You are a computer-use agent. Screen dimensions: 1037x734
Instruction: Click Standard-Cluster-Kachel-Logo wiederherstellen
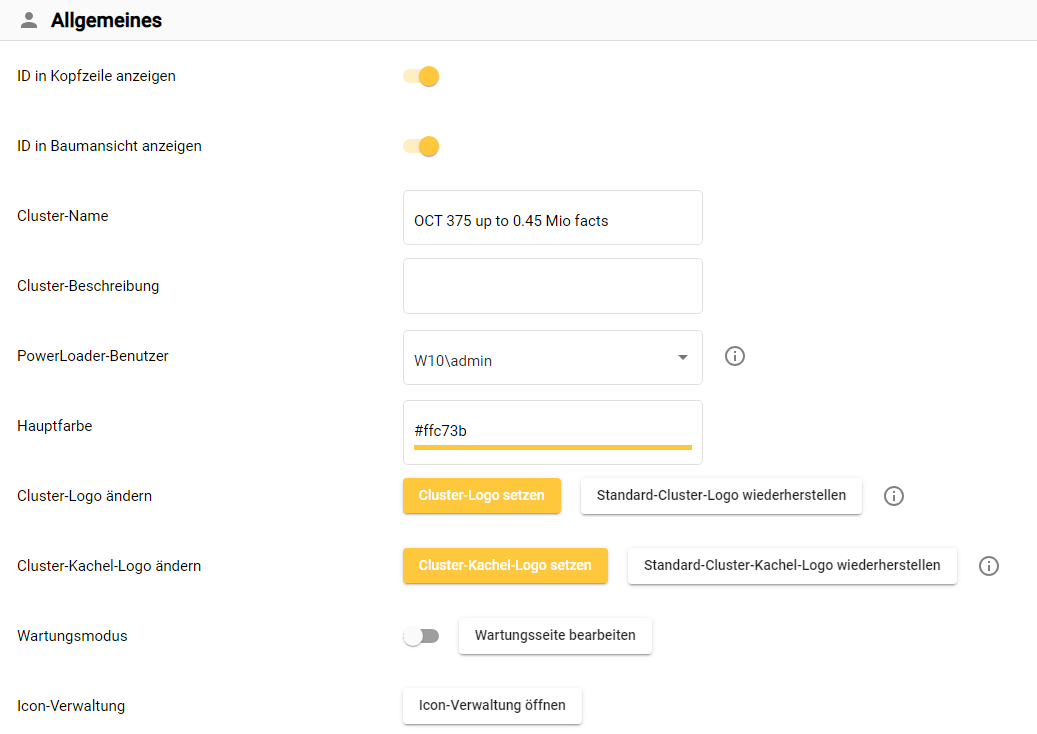tap(792, 566)
